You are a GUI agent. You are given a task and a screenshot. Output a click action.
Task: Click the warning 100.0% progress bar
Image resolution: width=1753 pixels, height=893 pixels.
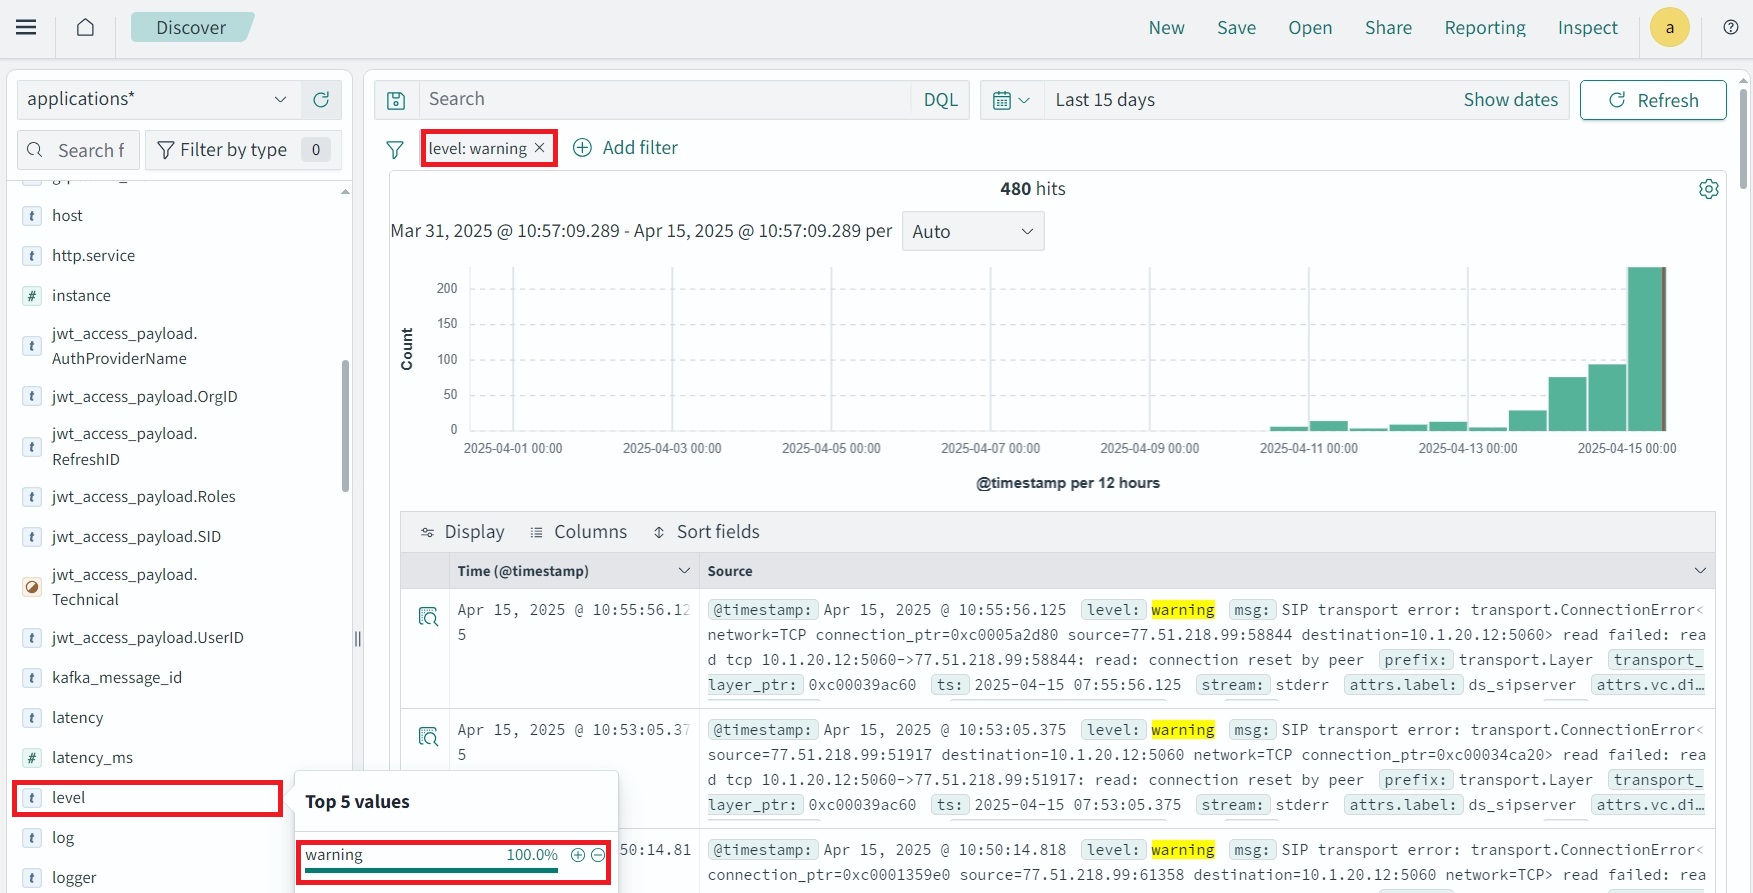pos(431,871)
